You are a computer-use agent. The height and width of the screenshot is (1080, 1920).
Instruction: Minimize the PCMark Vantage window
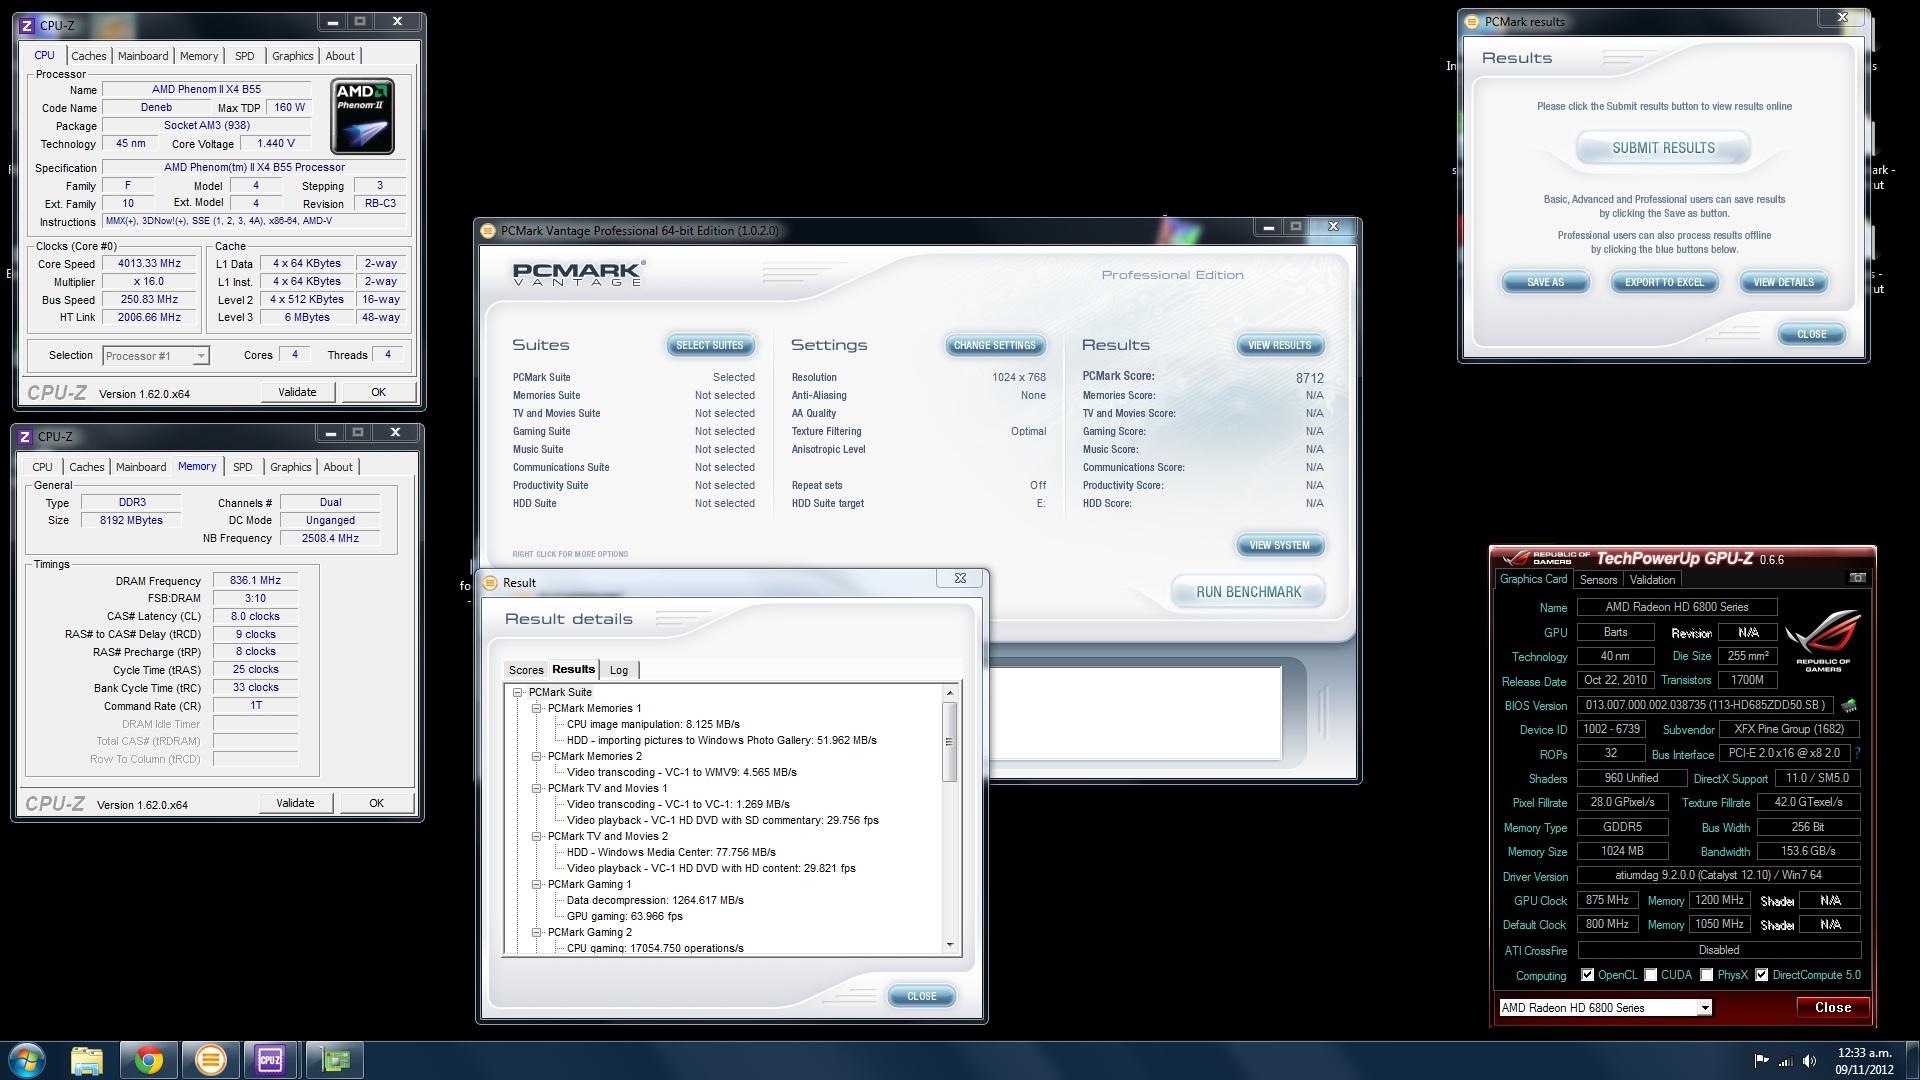pos(1268,228)
